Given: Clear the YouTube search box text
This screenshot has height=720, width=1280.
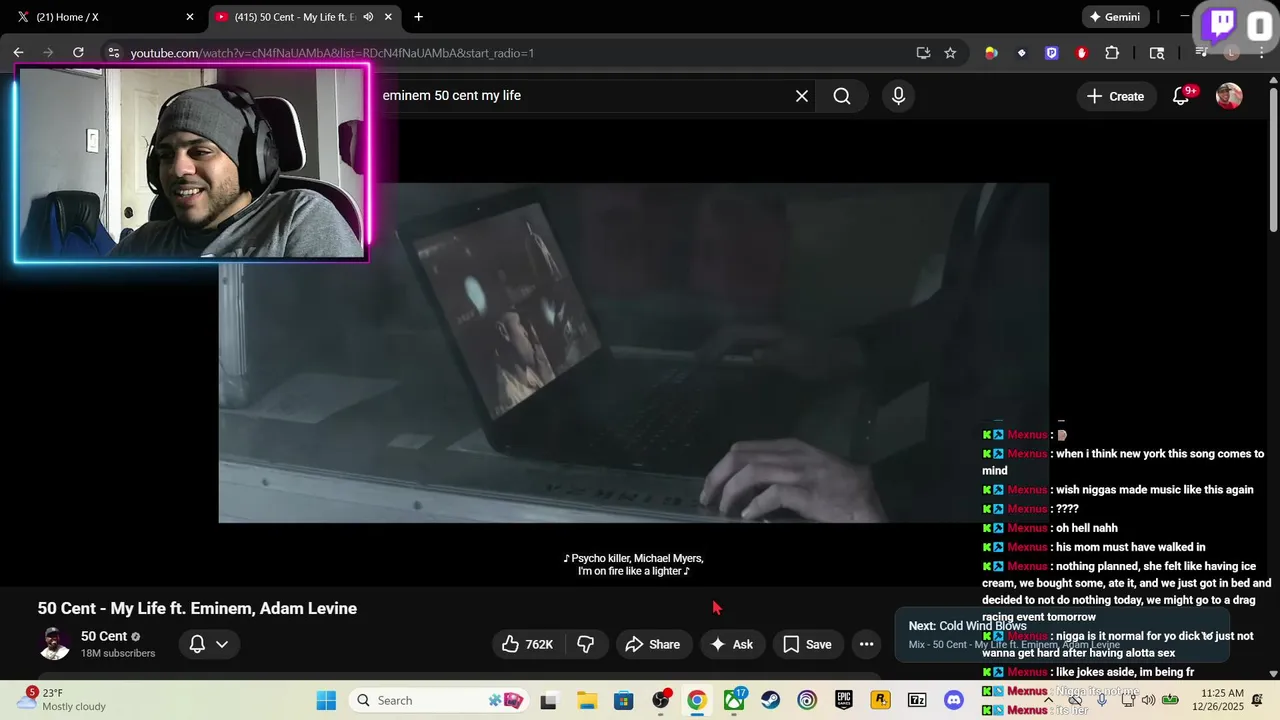Looking at the screenshot, I should tap(802, 96).
